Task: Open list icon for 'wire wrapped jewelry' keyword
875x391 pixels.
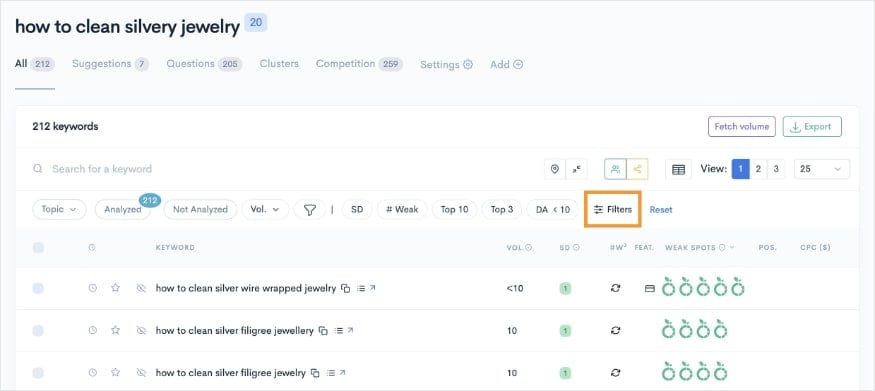Action: click(x=360, y=288)
